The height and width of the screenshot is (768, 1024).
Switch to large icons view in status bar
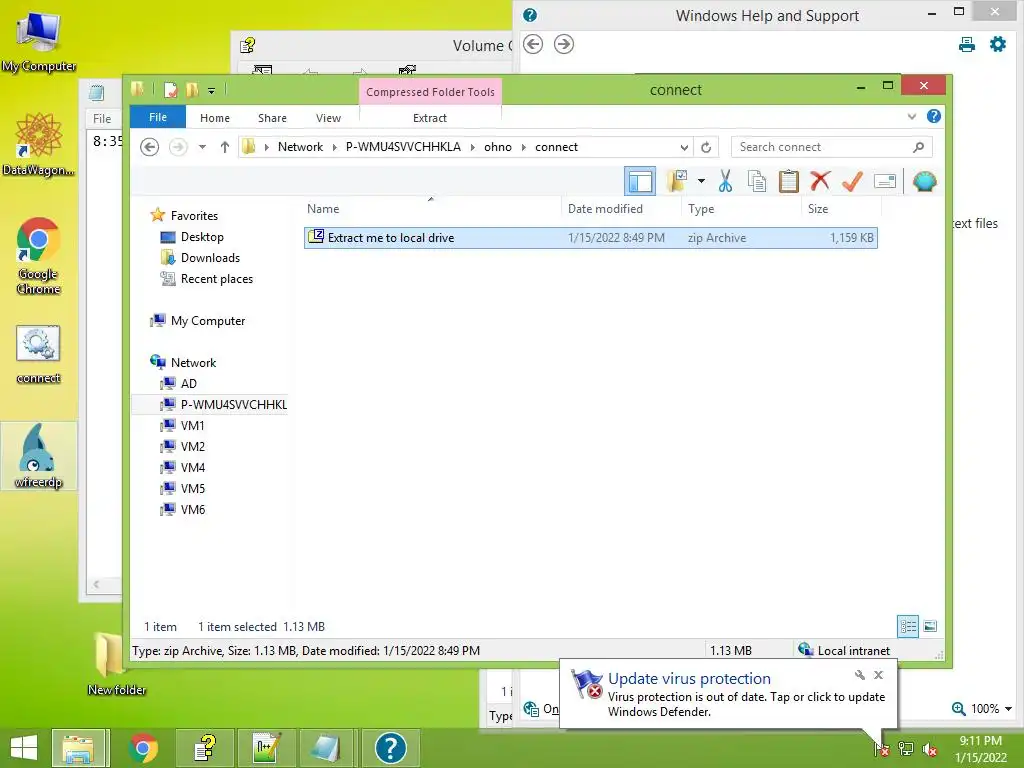click(x=930, y=626)
